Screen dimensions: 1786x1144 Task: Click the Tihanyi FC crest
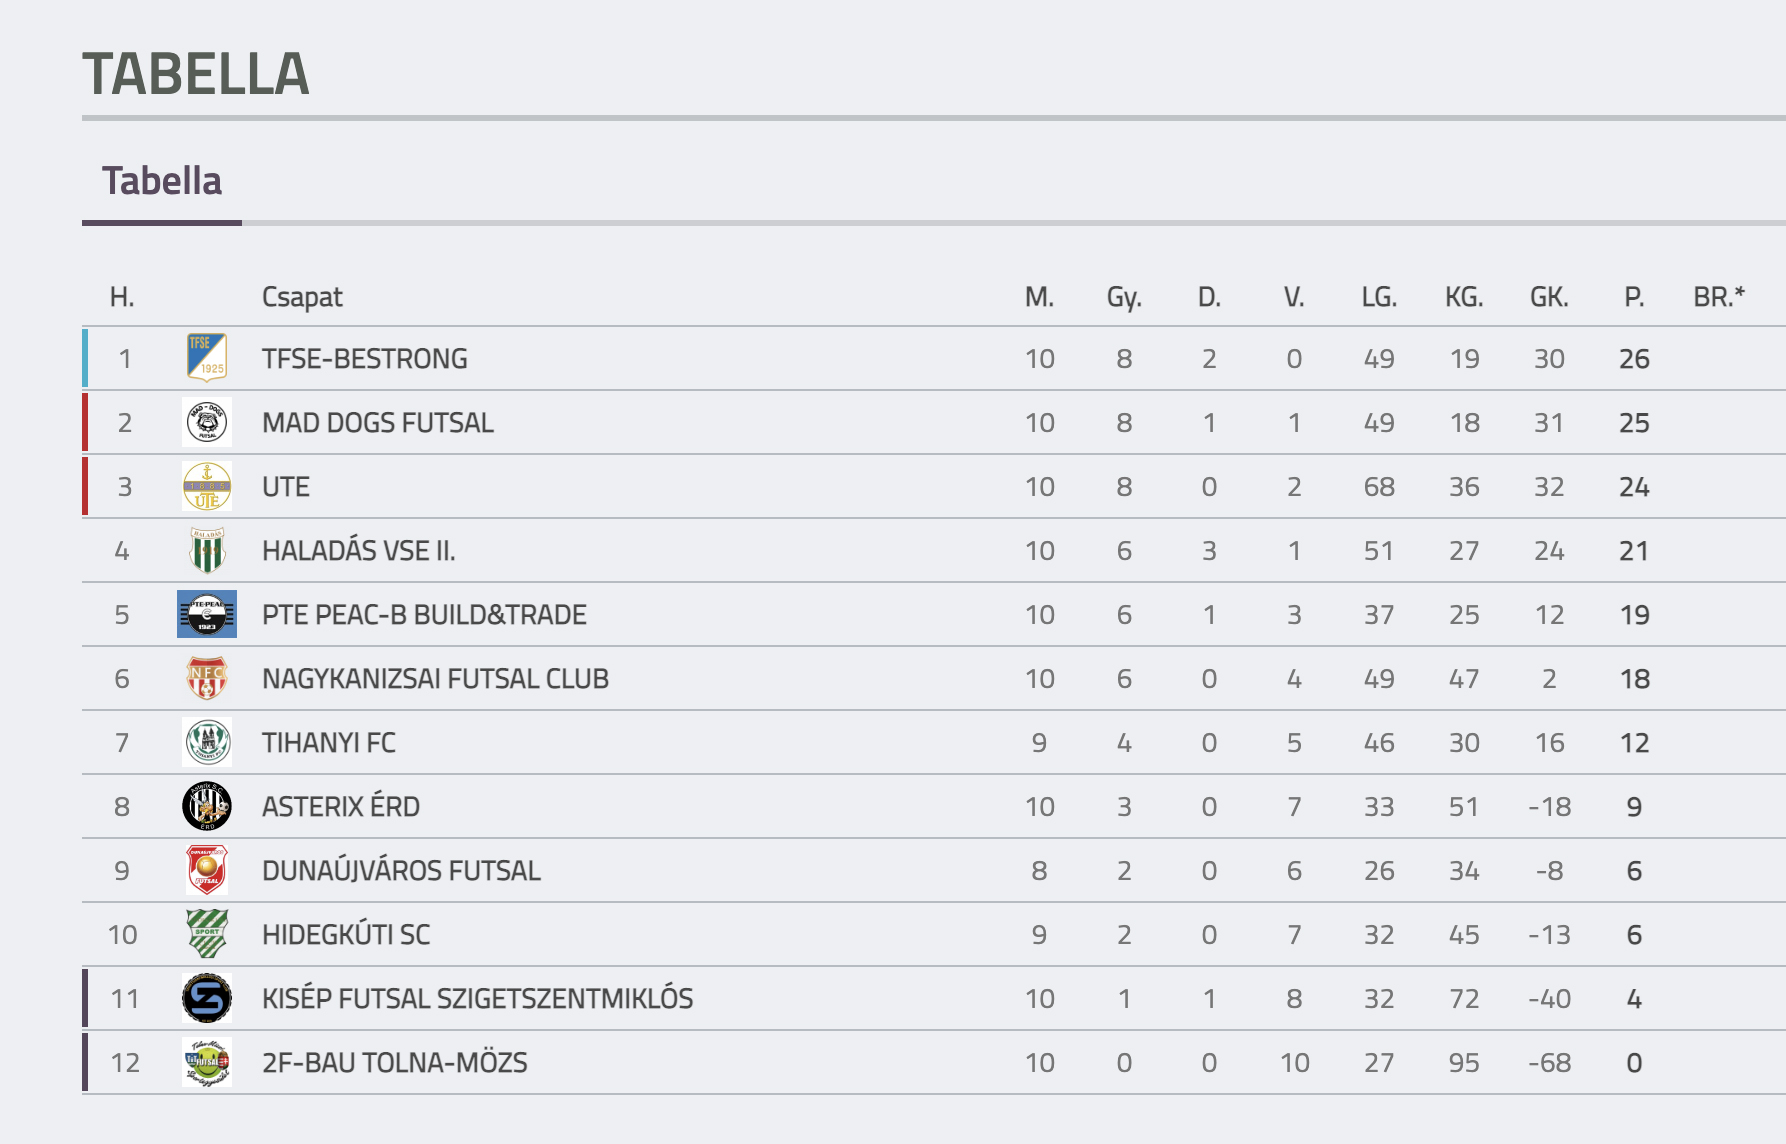207,742
